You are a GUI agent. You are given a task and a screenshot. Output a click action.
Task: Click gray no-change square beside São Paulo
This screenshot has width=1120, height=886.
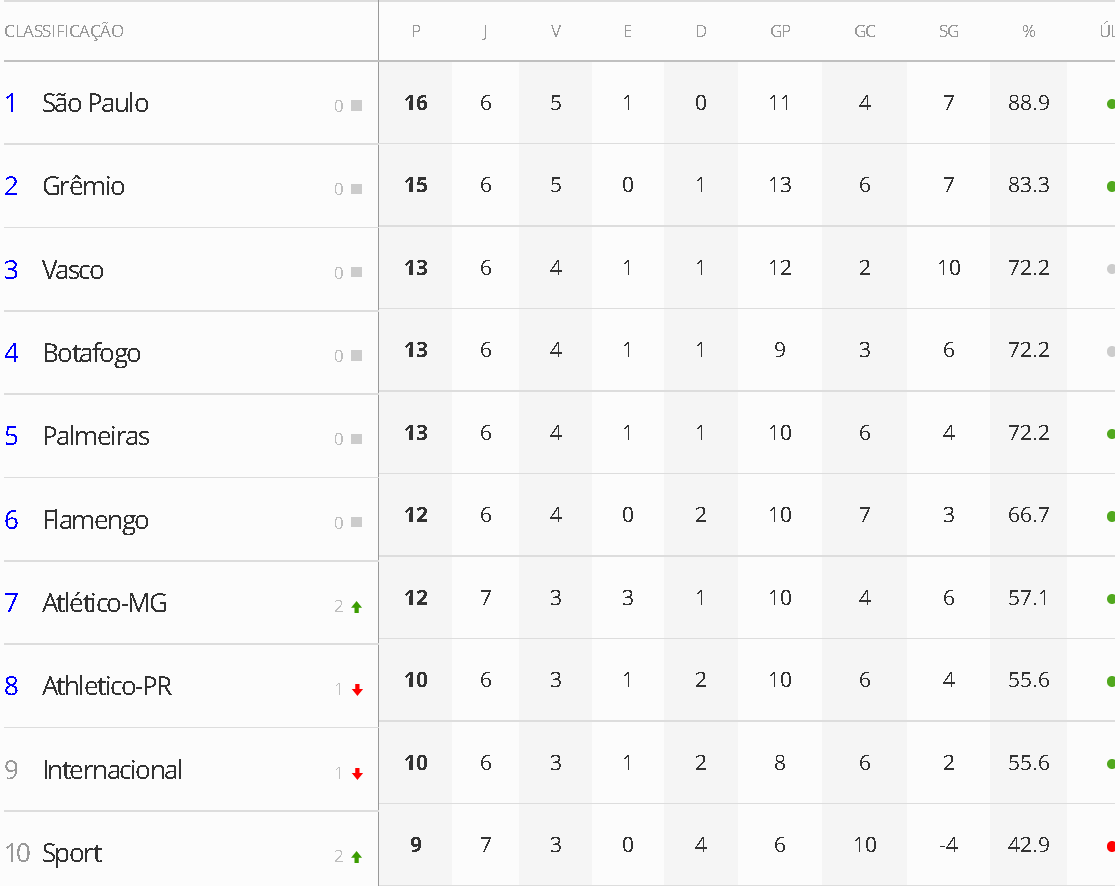(356, 106)
